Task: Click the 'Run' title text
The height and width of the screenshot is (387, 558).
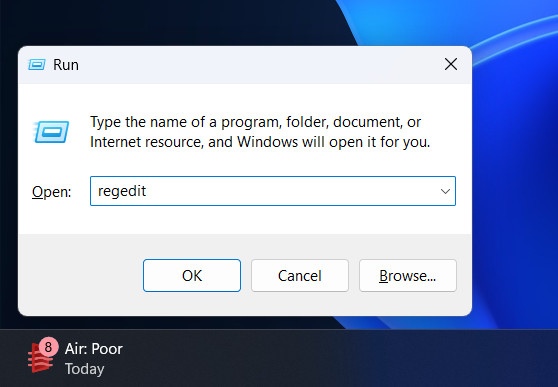Action: click(x=66, y=65)
